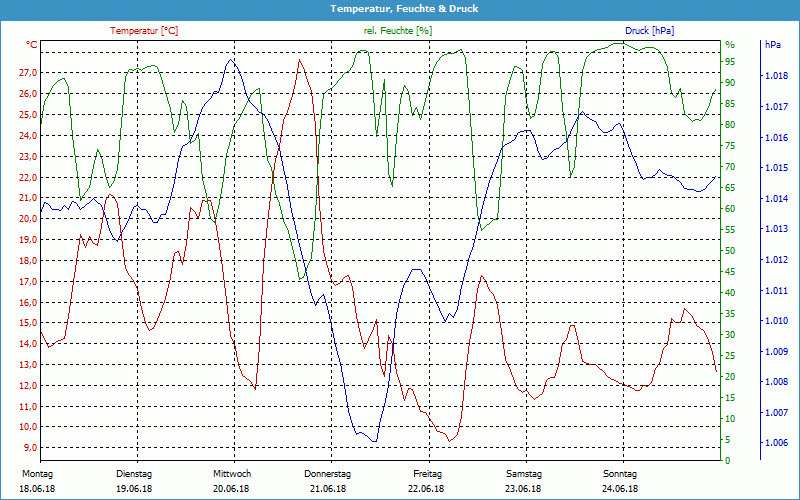Image resolution: width=800 pixels, height=500 pixels.
Task: Click temperature axis value 17,0
Action: pos(28,282)
